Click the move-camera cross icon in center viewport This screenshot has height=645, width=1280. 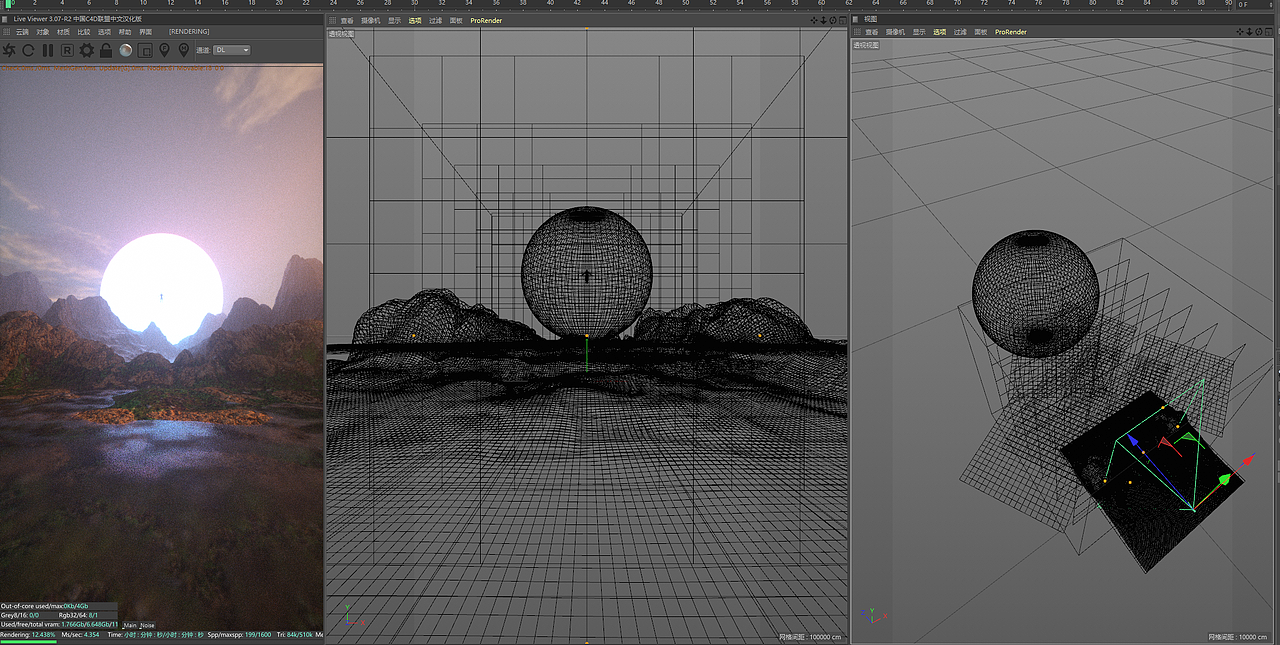click(814, 20)
